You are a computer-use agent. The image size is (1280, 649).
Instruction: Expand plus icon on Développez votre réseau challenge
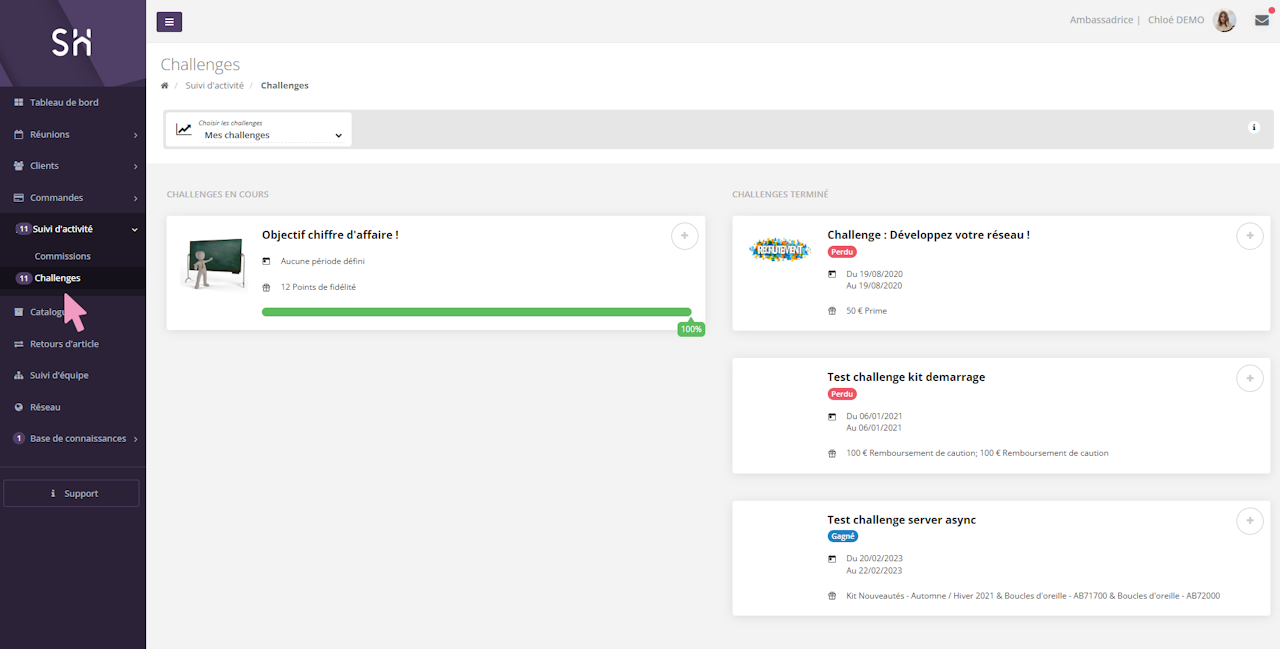pyautogui.click(x=1249, y=236)
